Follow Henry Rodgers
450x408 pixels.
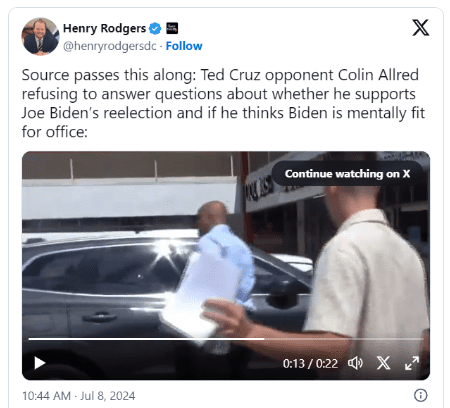[x=184, y=46]
